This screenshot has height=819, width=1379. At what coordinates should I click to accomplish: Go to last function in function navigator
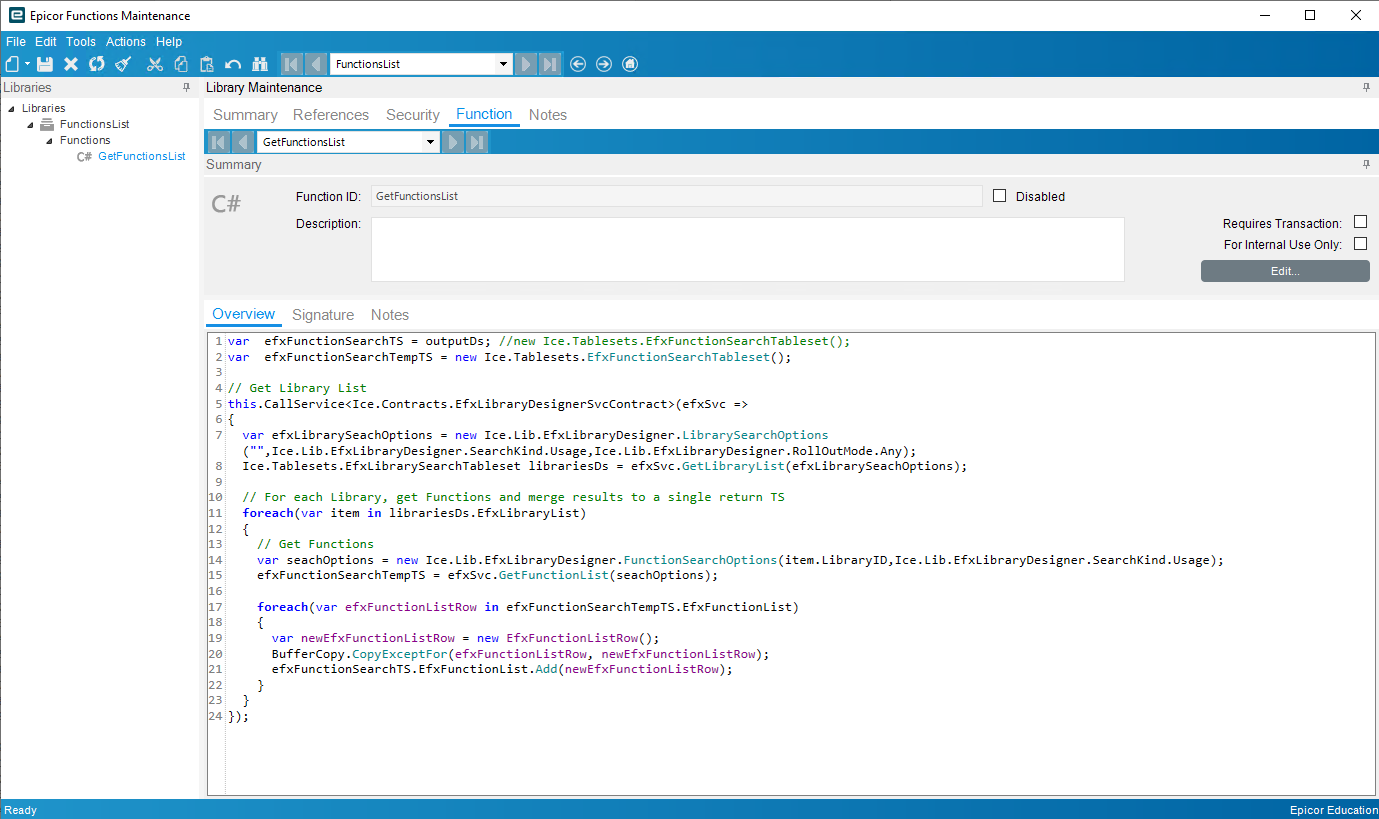click(x=477, y=142)
